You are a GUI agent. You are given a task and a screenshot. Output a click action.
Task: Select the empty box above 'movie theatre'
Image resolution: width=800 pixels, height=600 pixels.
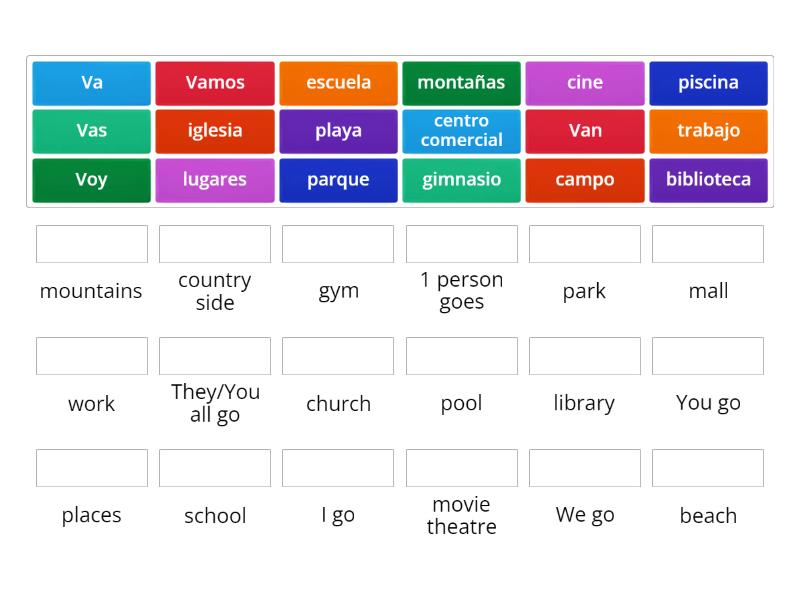pyautogui.click(x=462, y=468)
